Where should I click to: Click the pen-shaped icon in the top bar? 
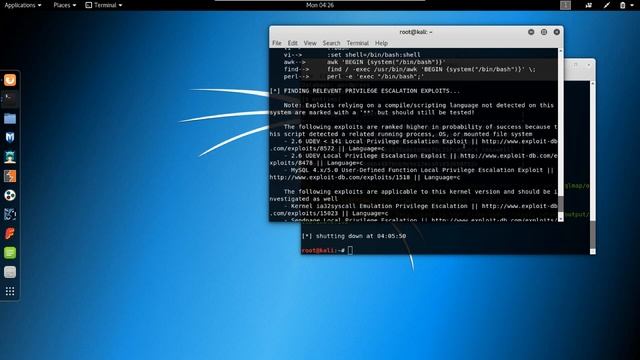[607, 5]
